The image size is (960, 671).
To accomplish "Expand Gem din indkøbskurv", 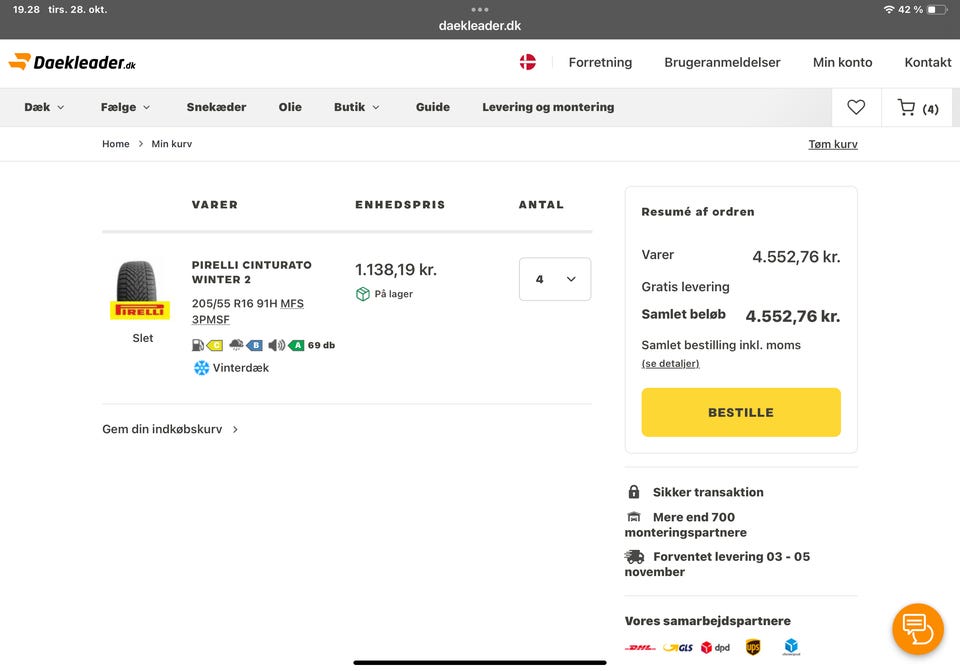I will 170,429.
